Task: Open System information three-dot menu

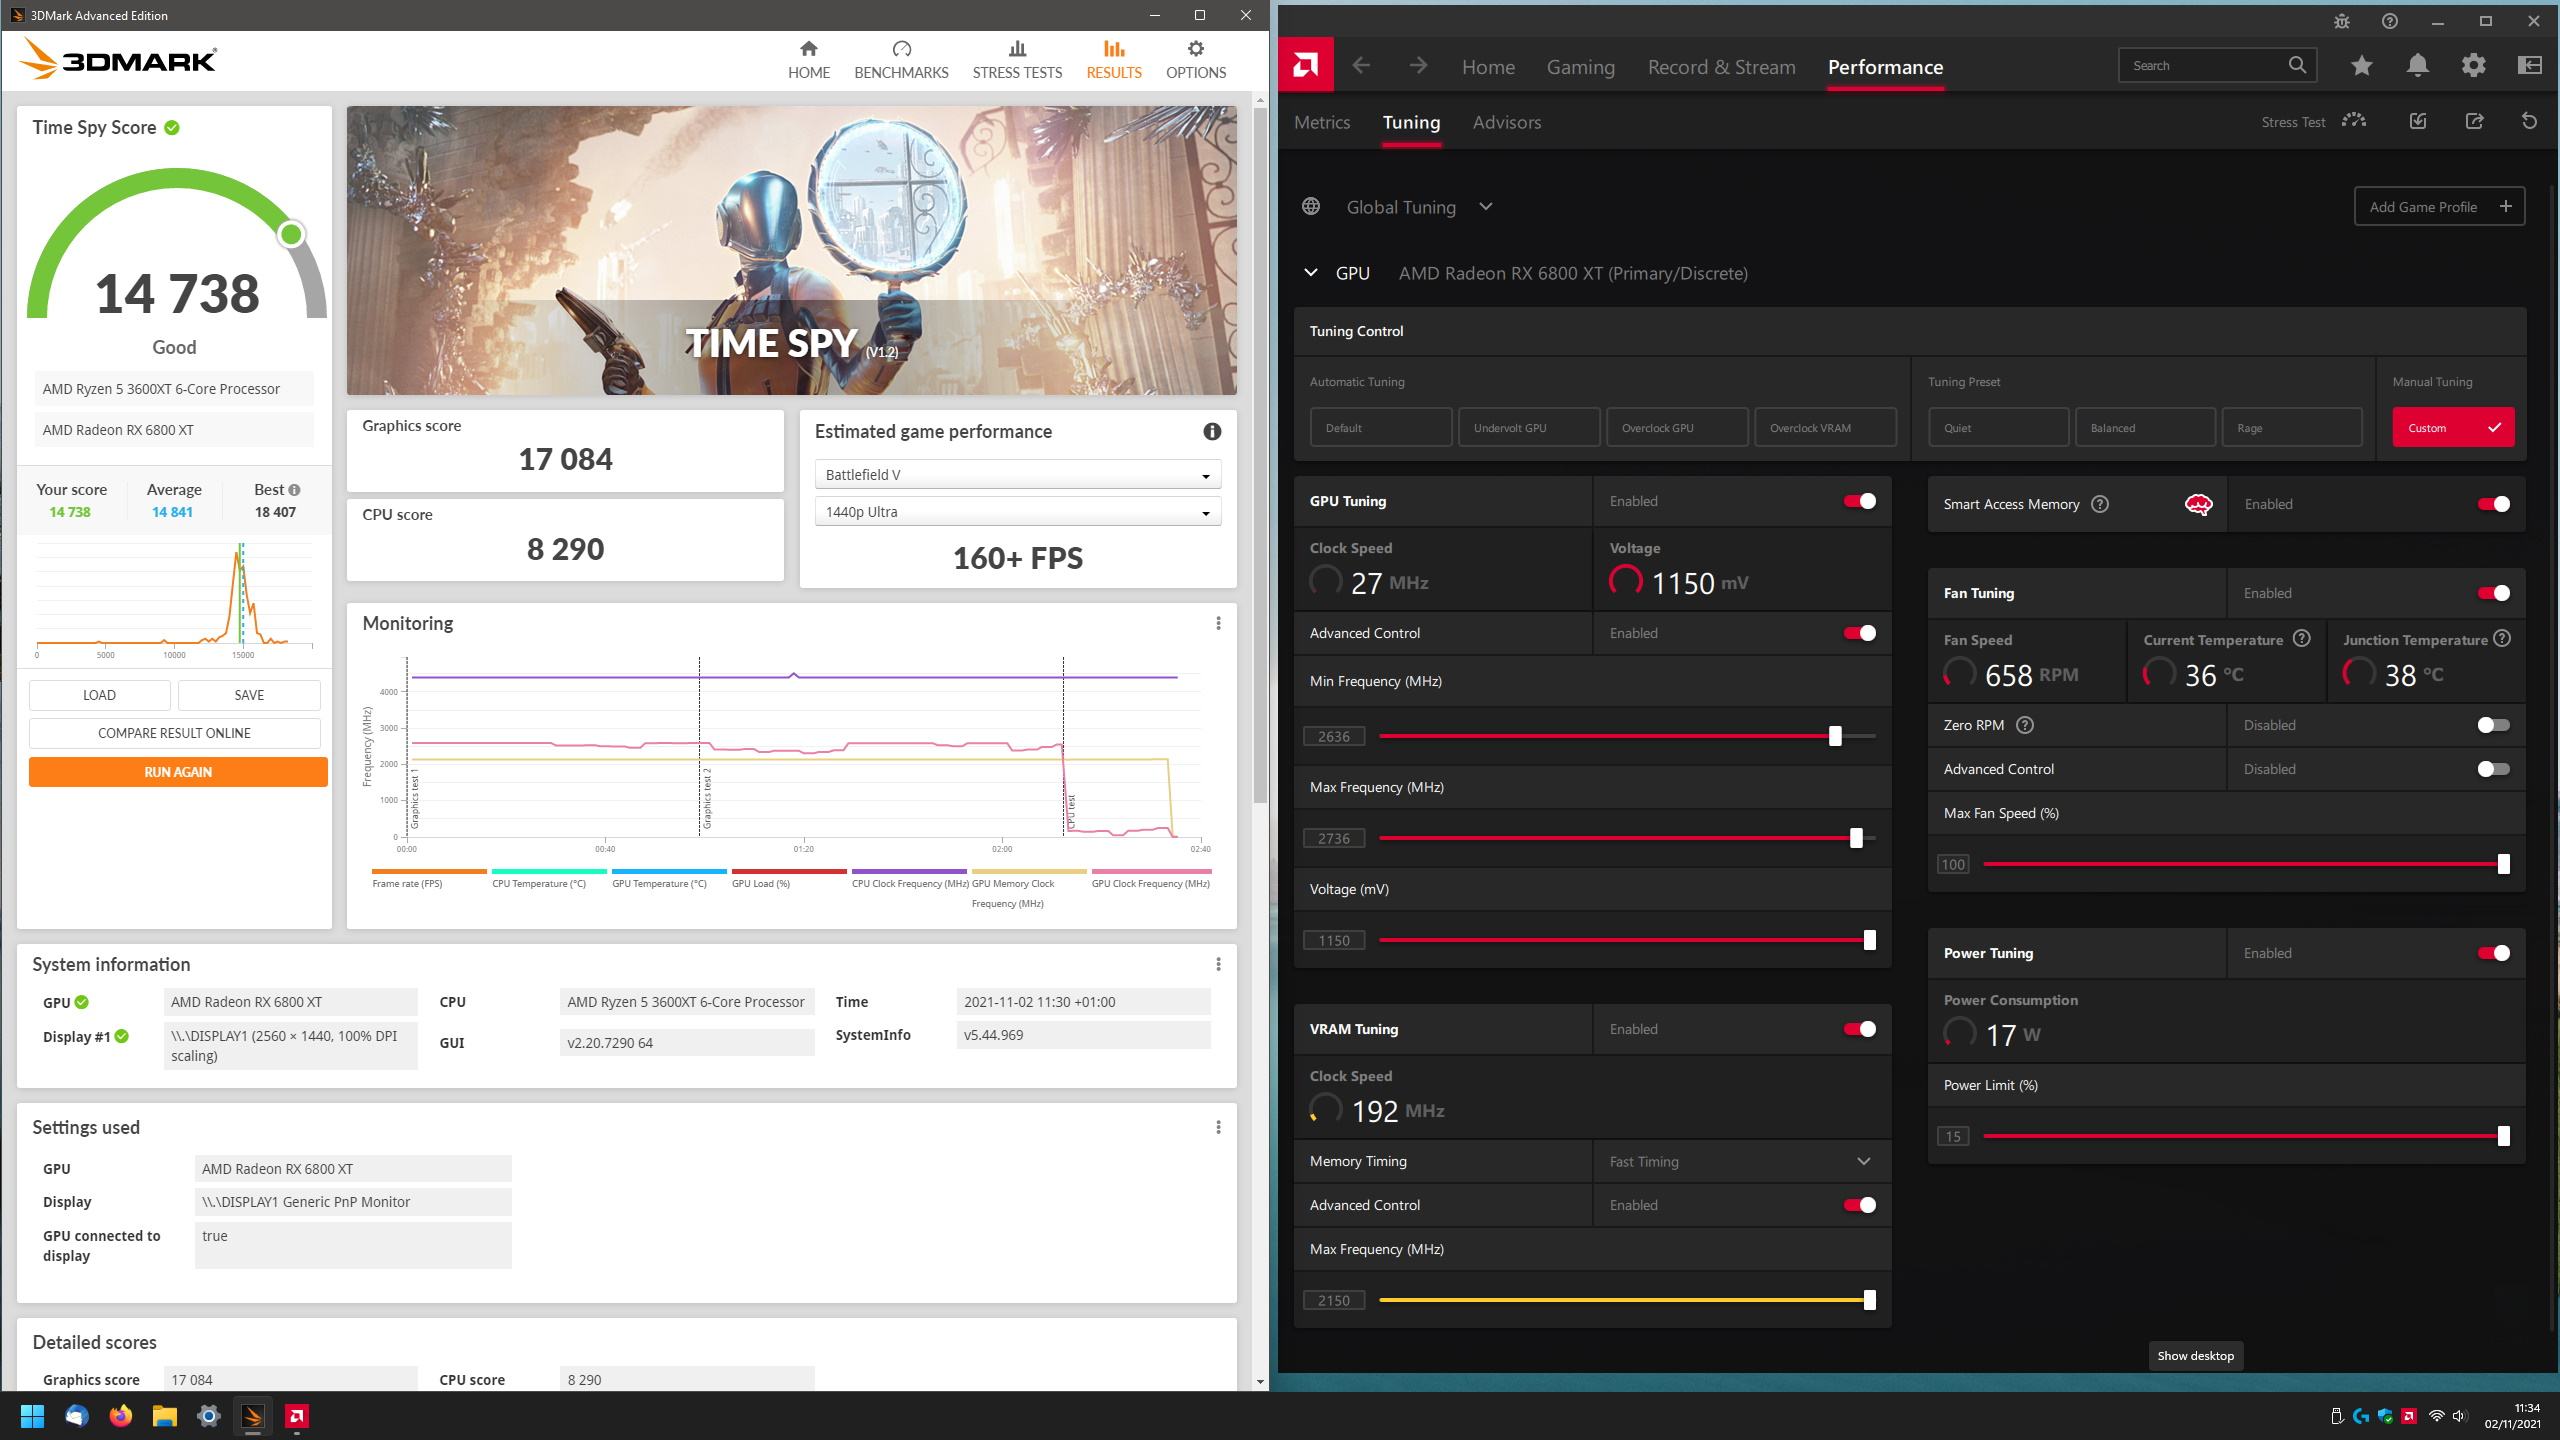Action: point(1218,964)
